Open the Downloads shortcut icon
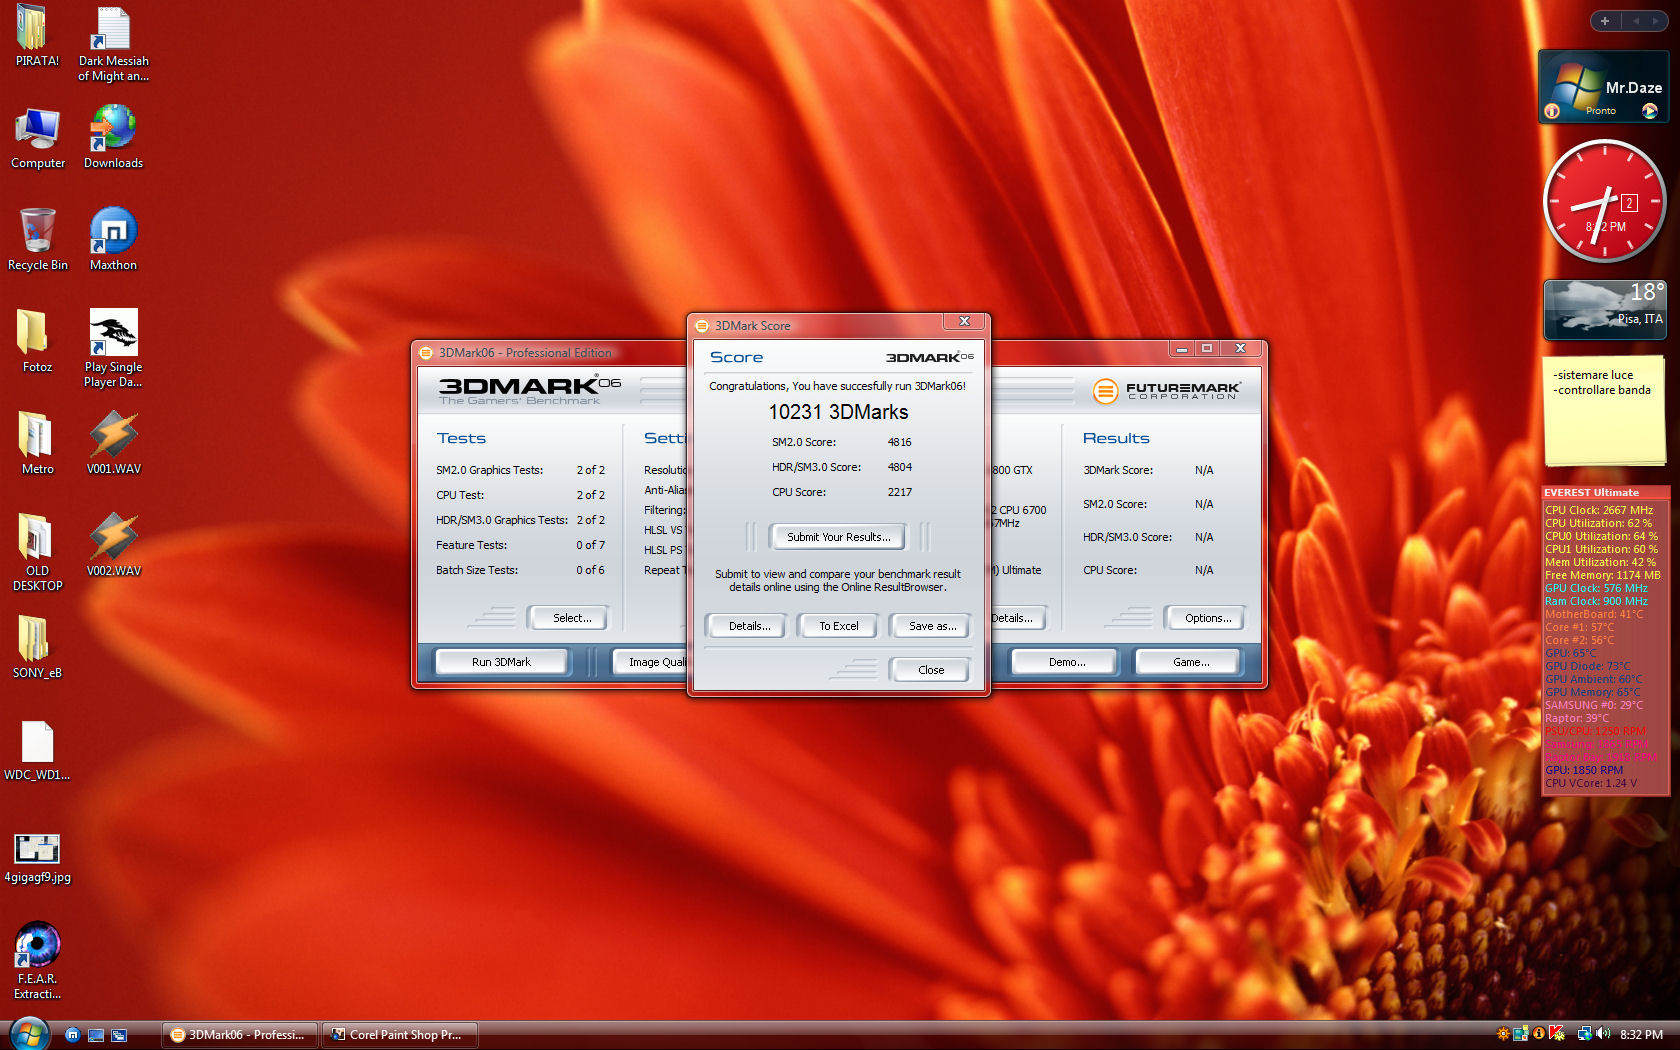 coord(113,137)
